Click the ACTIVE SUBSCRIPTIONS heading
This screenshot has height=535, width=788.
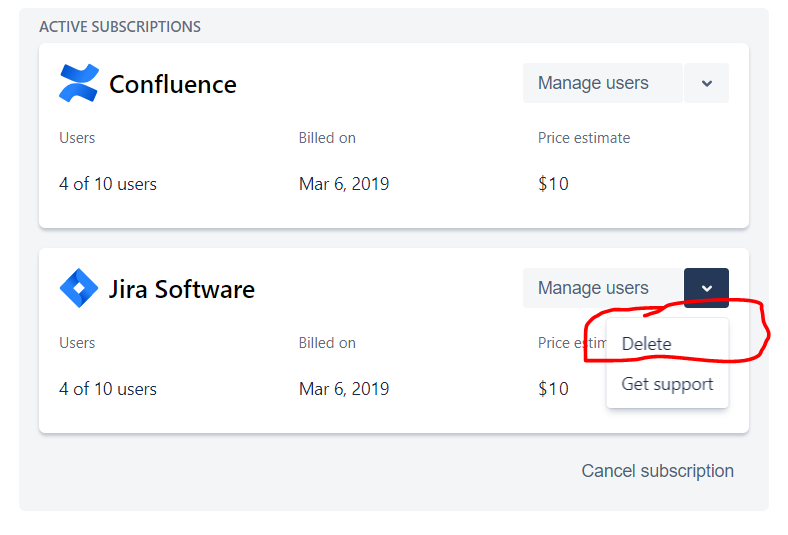coord(120,27)
